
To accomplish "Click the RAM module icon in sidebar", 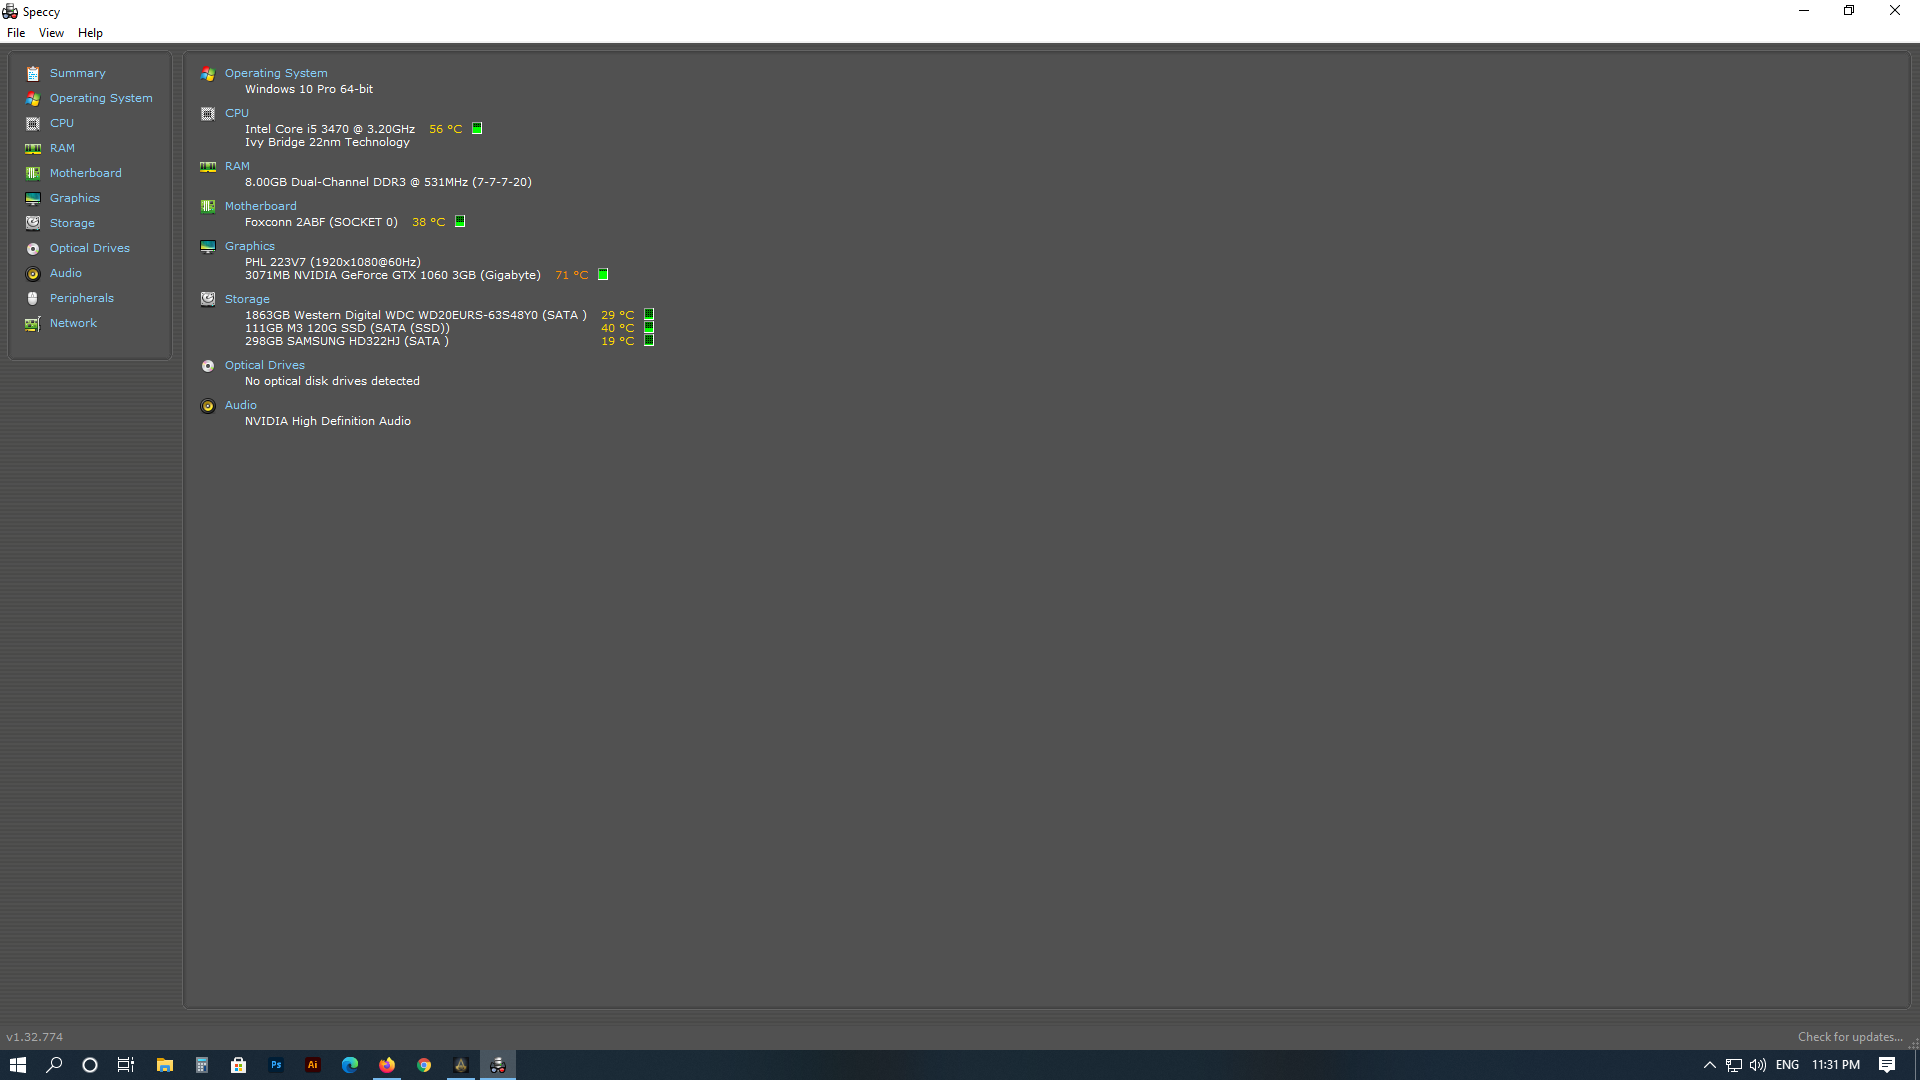I will coord(33,148).
